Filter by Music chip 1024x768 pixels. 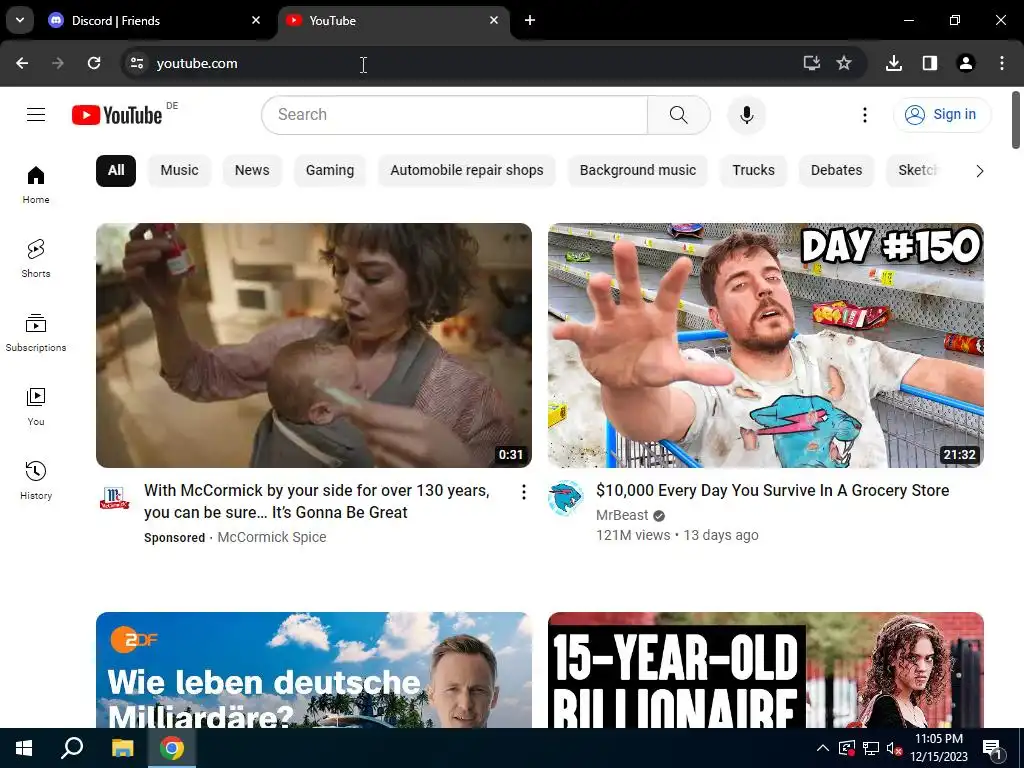pos(180,170)
